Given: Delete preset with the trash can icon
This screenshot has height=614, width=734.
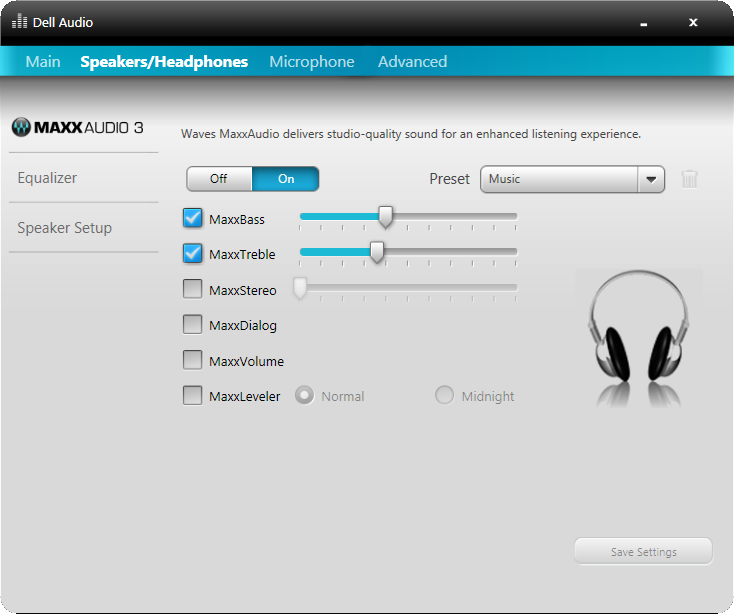Looking at the screenshot, I should pyautogui.click(x=689, y=179).
